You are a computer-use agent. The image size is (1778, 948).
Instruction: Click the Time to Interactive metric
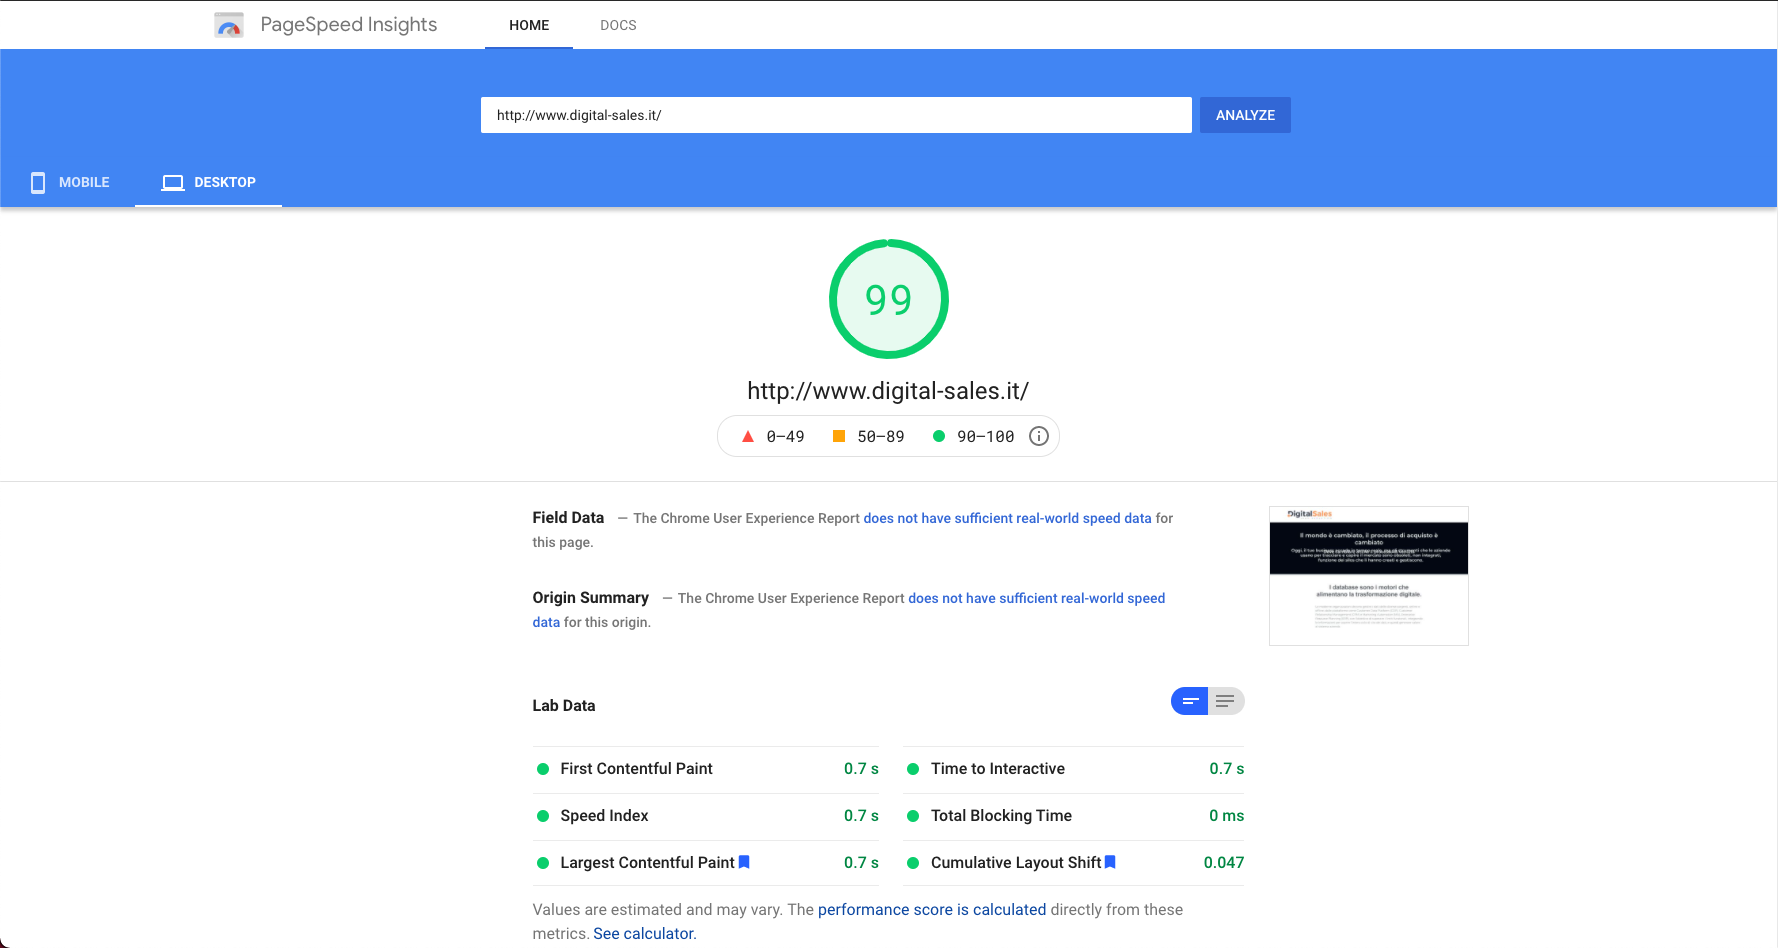[1074, 769]
